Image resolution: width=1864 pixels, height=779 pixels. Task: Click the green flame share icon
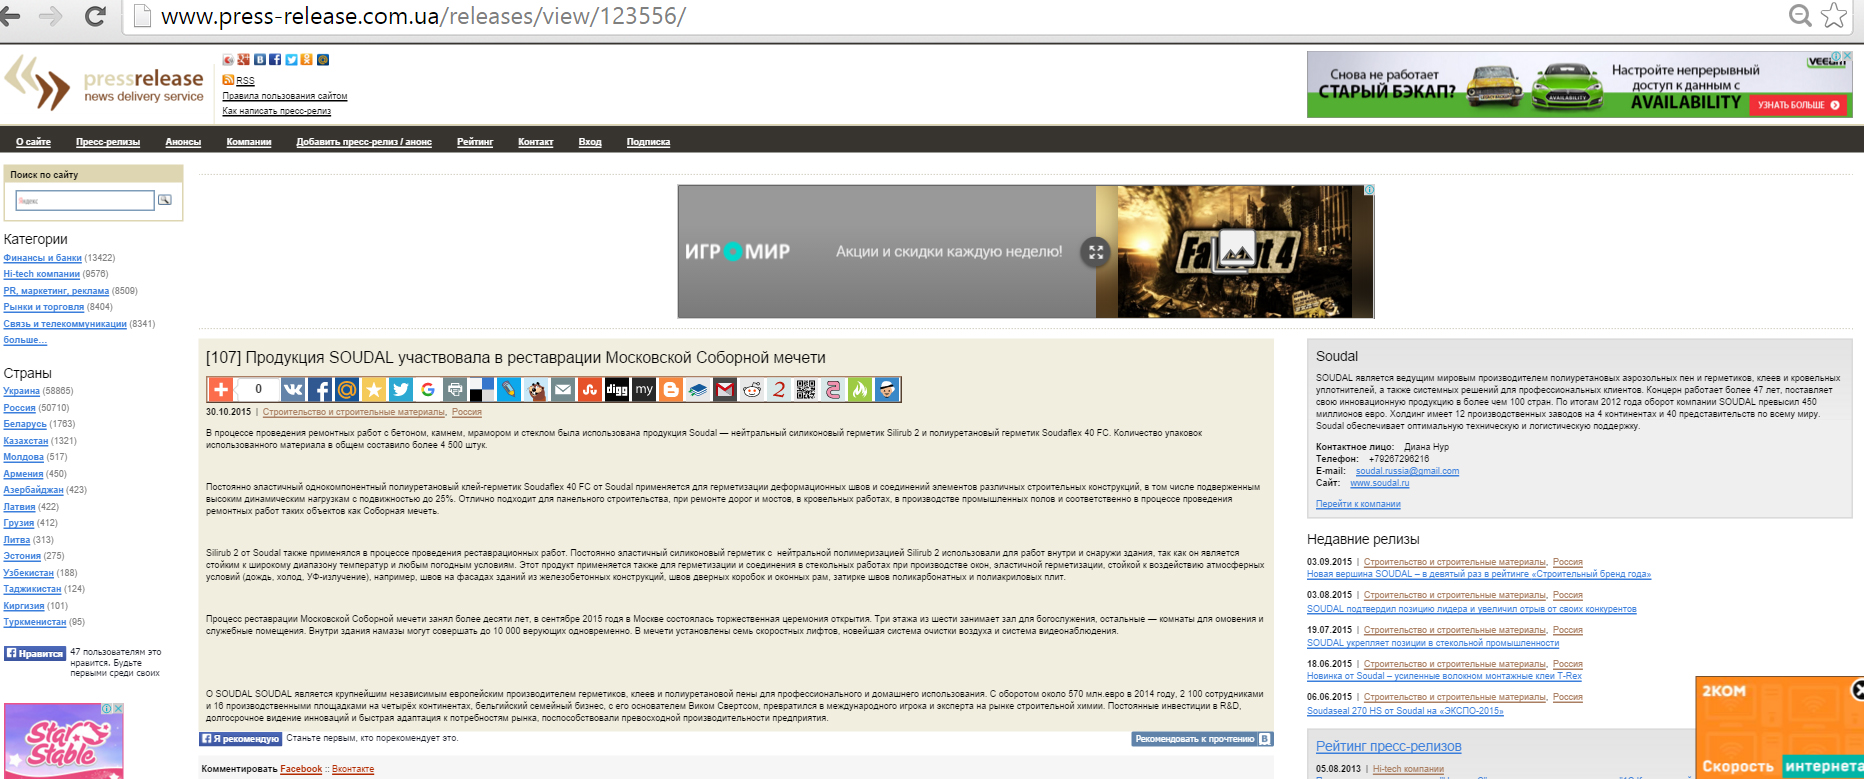860,389
